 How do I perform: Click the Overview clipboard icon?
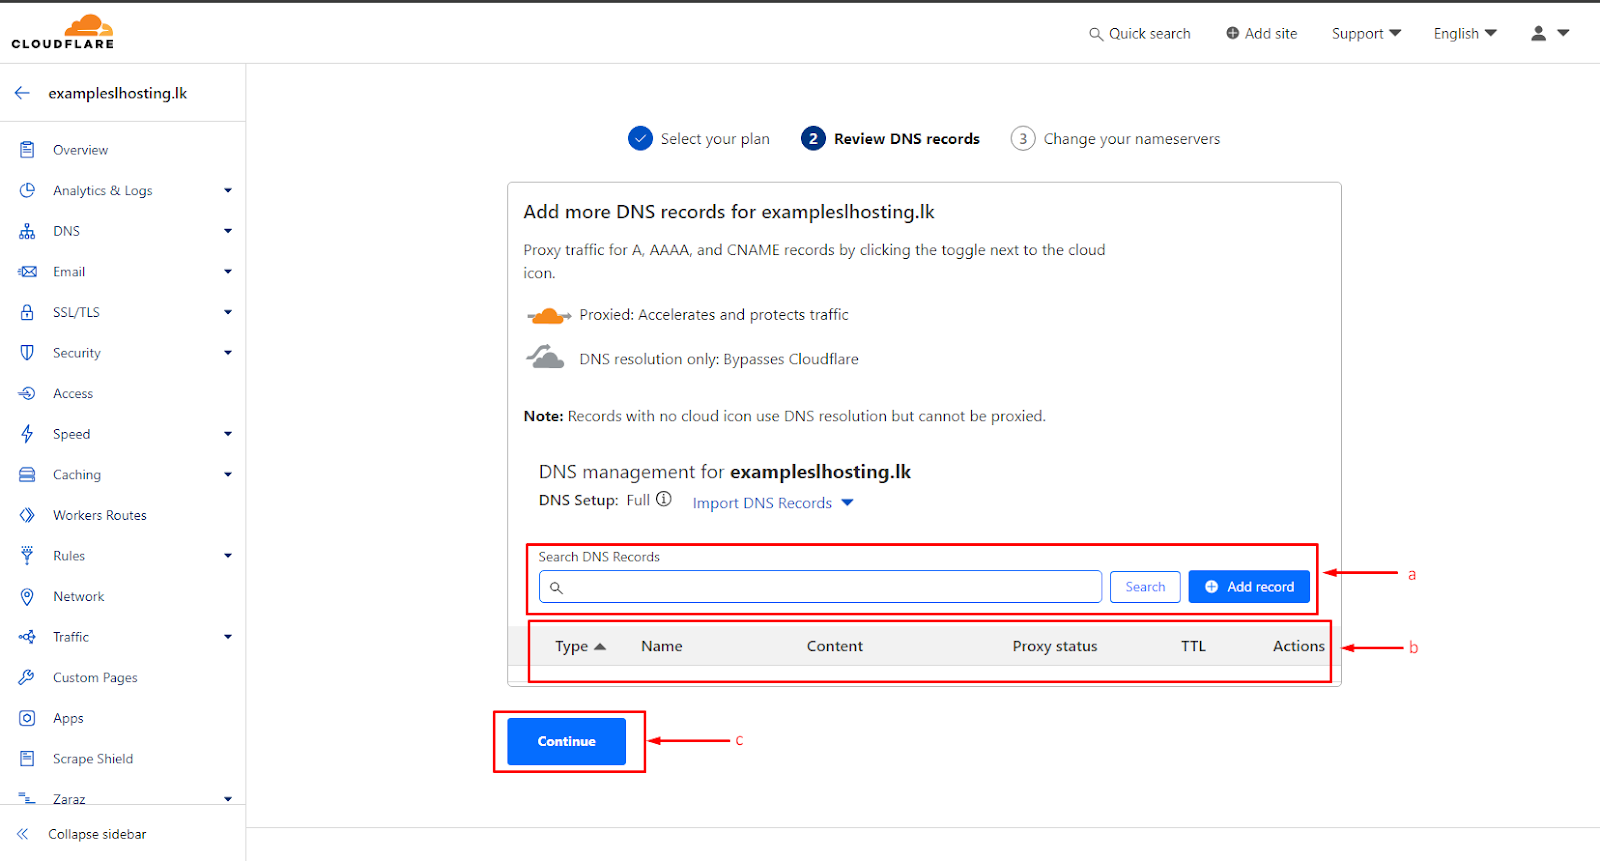coord(27,150)
